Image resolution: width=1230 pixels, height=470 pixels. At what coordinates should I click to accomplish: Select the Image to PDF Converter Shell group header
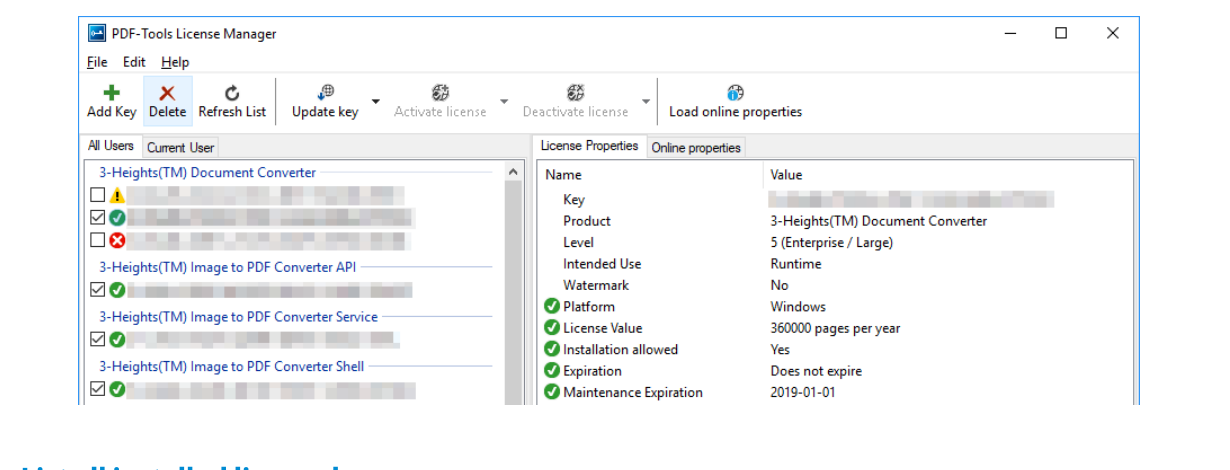point(231,366)
